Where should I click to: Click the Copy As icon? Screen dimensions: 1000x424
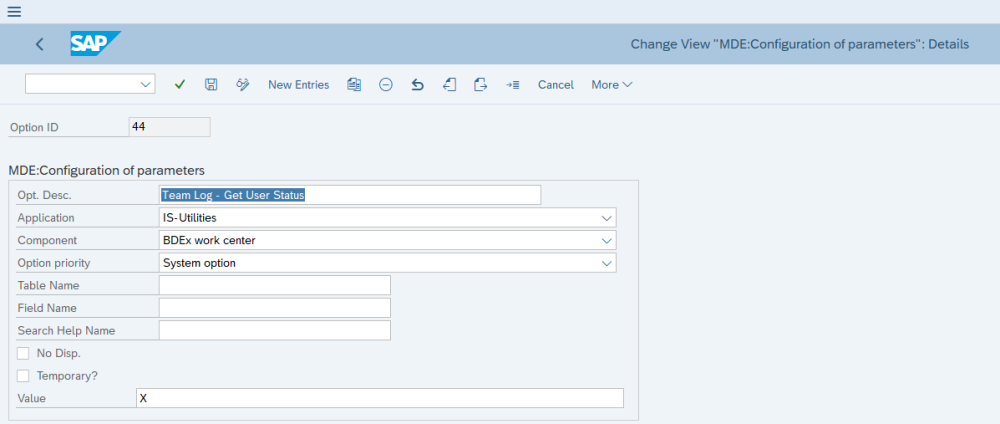(354, 85)
